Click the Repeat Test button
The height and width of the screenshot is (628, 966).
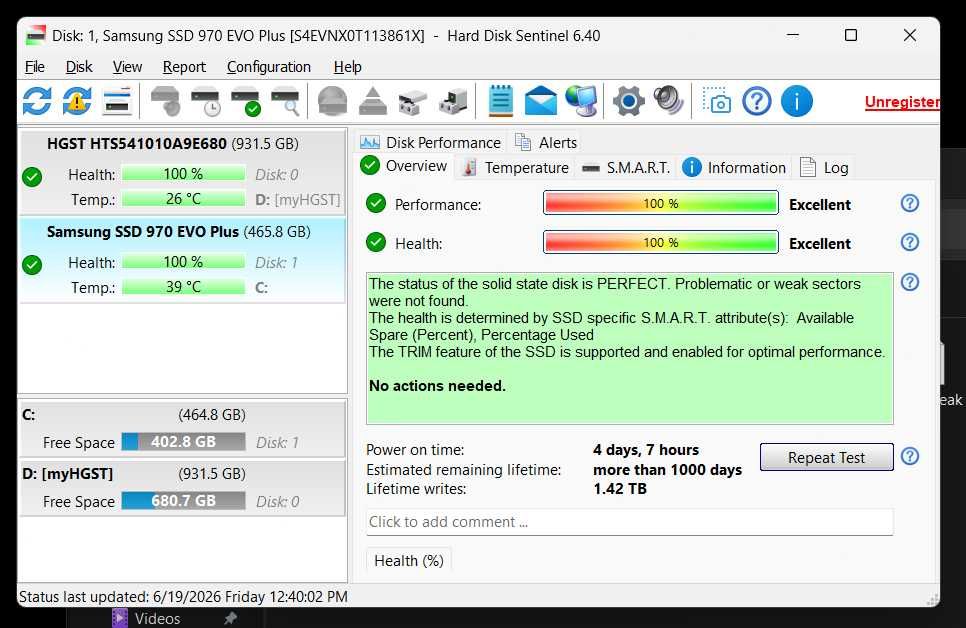(826, 457)
